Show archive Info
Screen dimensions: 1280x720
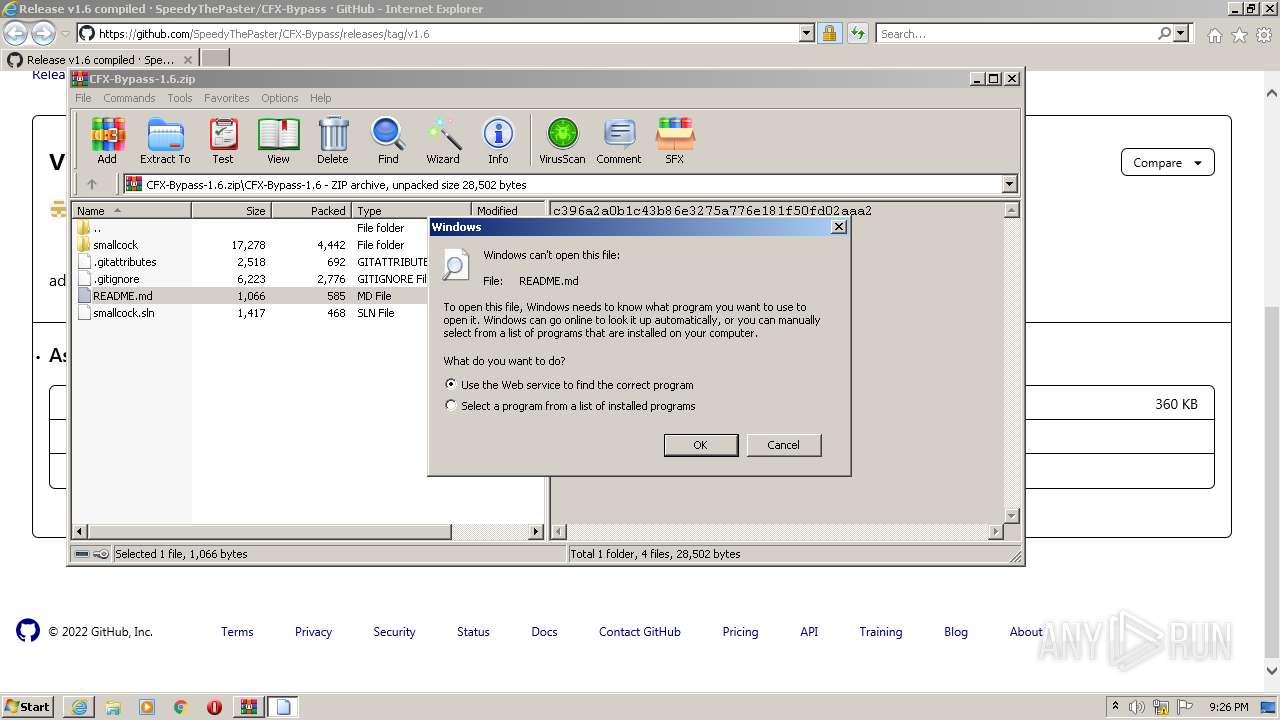[498, 140]
